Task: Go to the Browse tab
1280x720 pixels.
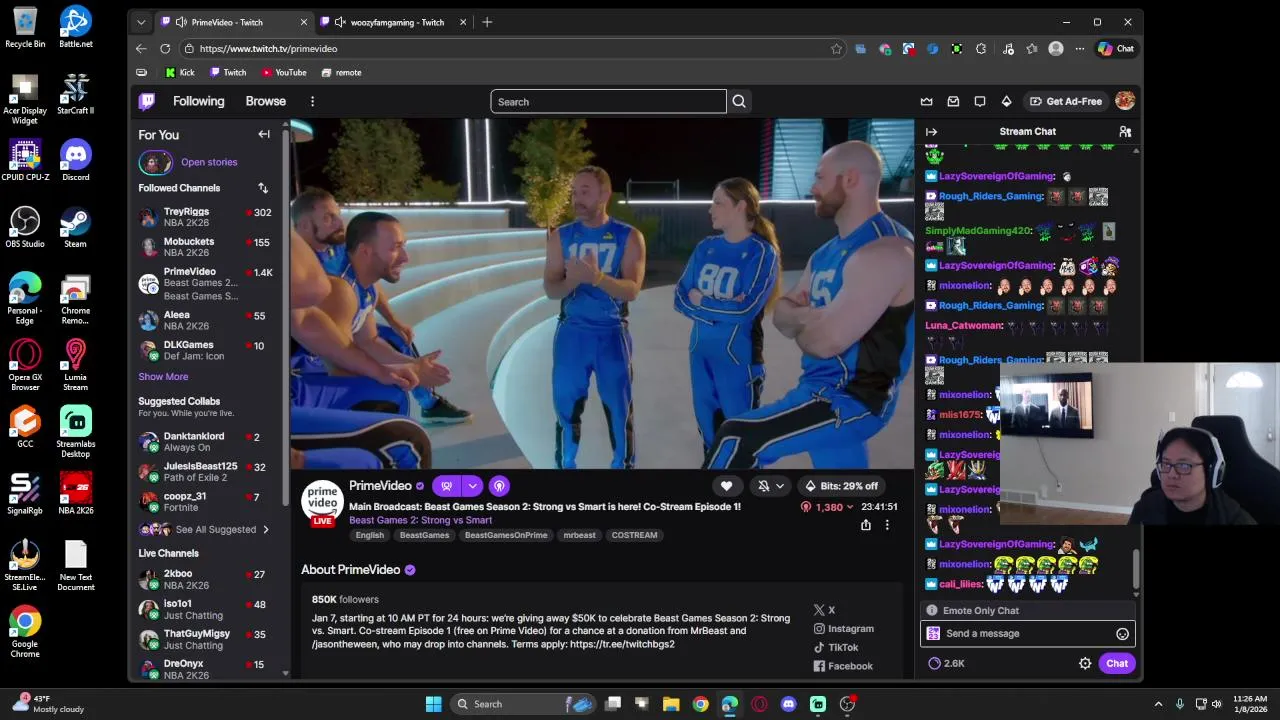Action: 266,101
